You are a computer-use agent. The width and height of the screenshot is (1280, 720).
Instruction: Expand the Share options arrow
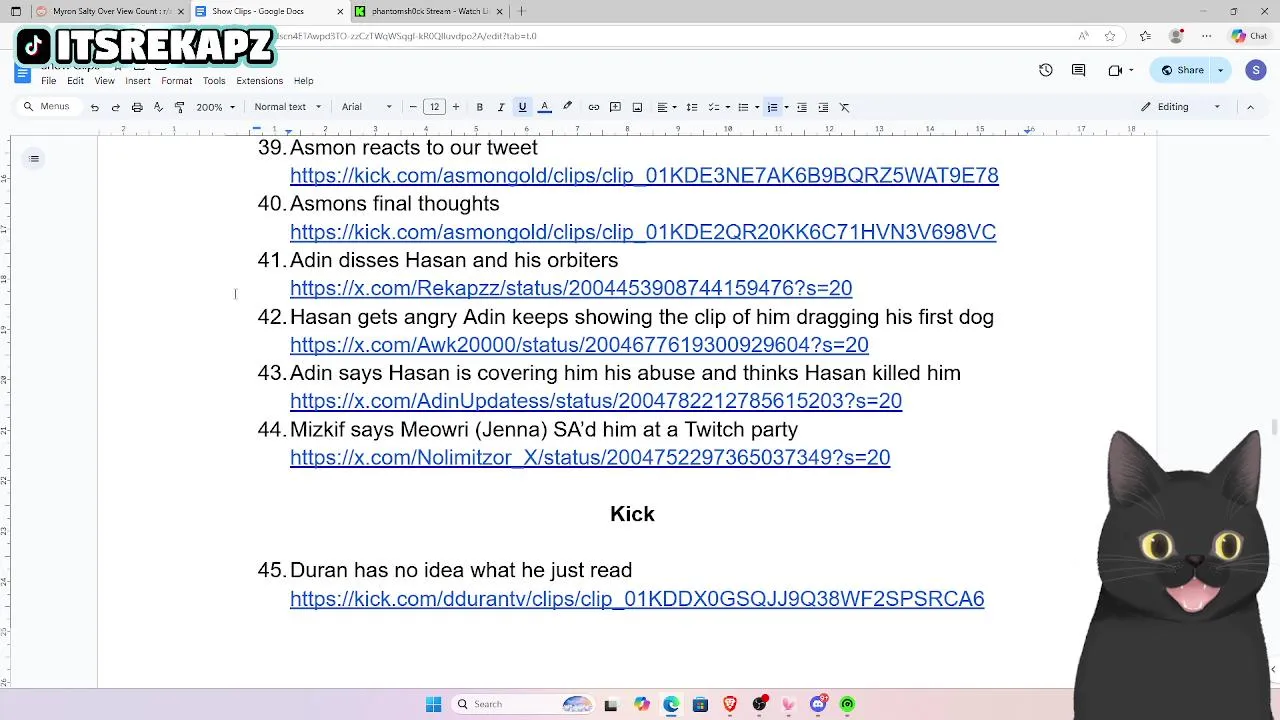click(x=1220, y=70)
